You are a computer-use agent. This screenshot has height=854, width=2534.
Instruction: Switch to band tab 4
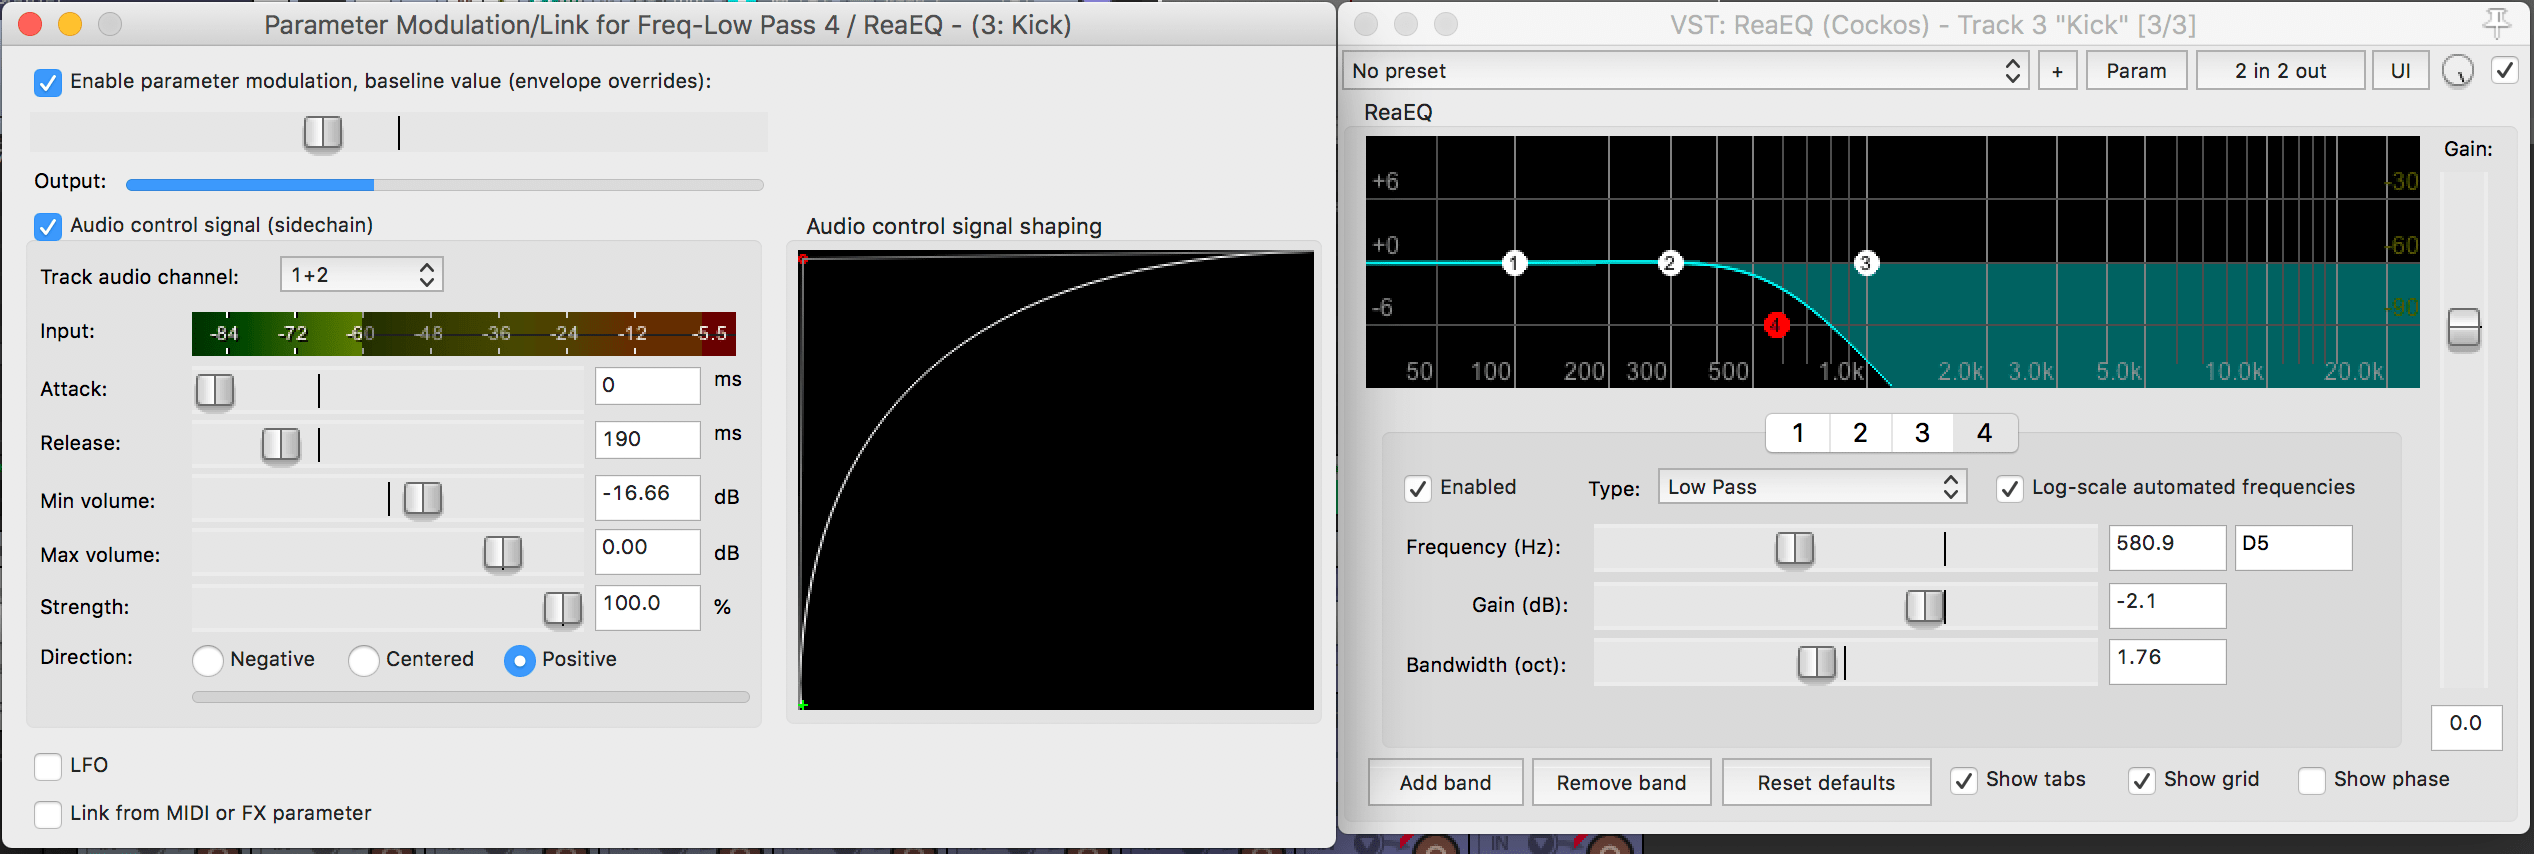click(1985, 433)
